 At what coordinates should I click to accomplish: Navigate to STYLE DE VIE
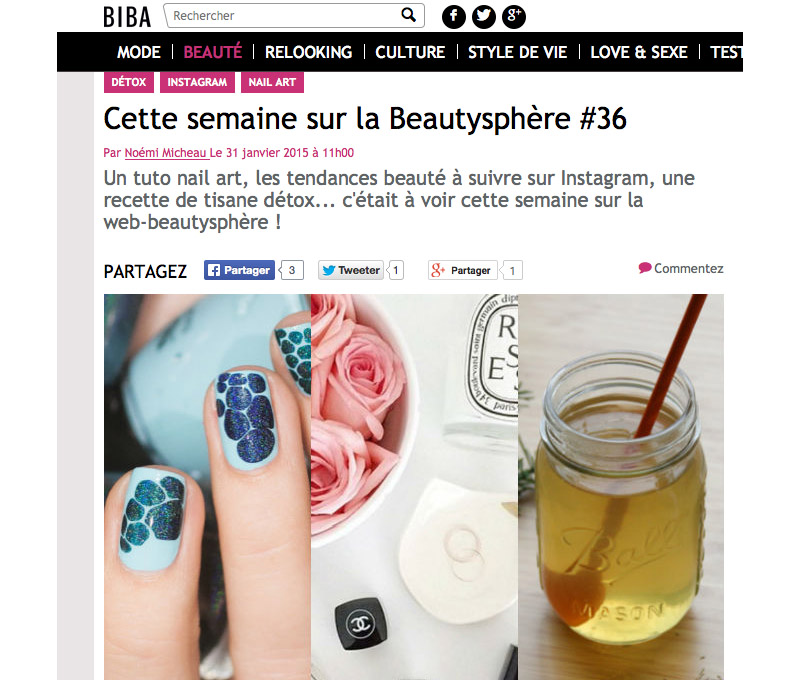coord(517,52)
